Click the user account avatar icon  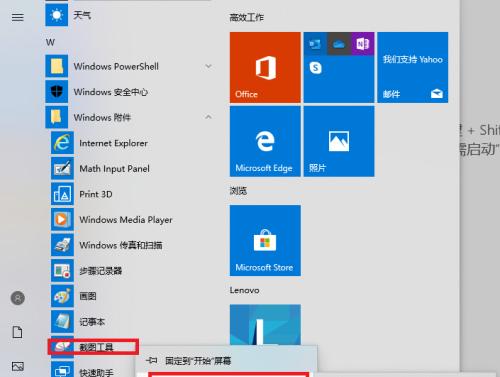(18, 298)
